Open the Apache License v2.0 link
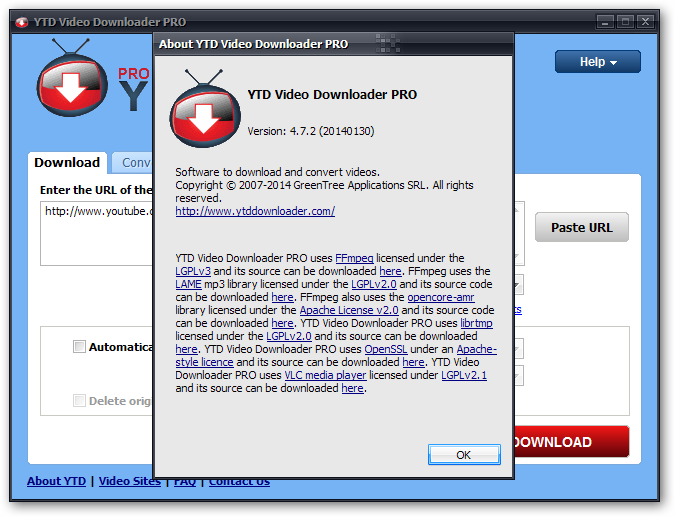 click(349, 310)
